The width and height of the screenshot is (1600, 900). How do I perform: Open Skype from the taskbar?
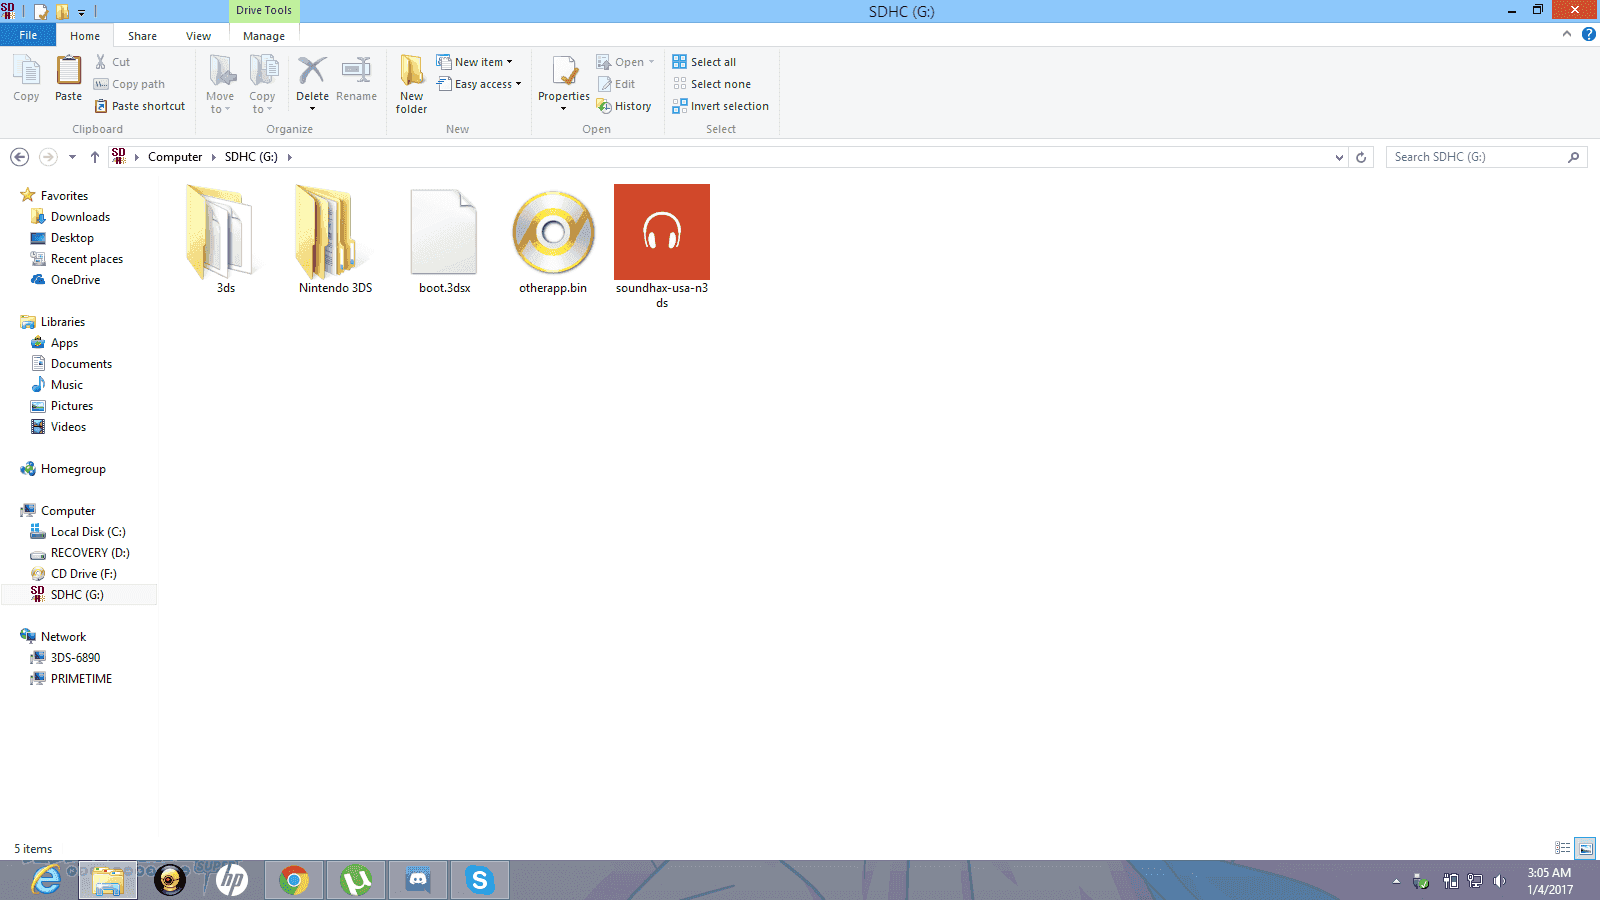click(x=480, y=880)
